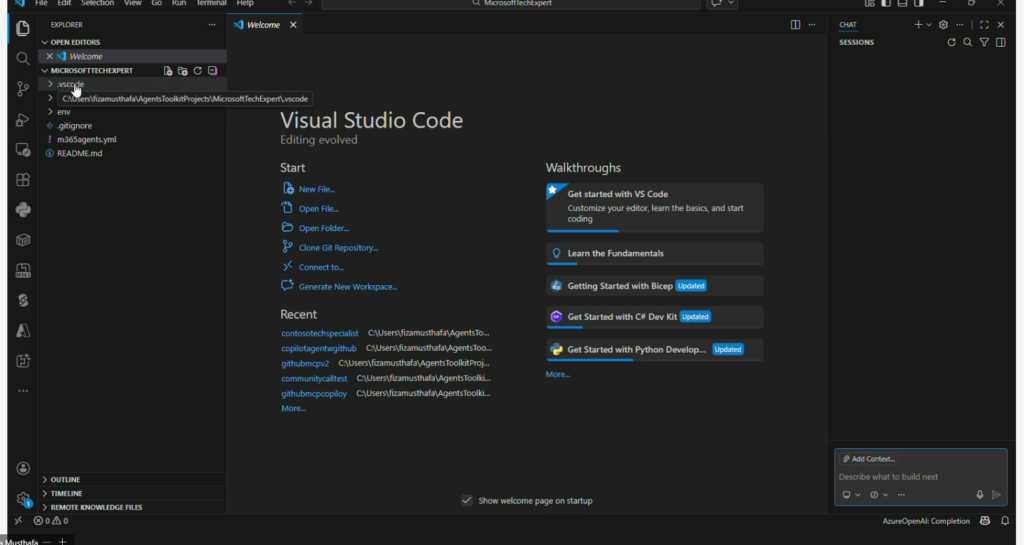
Task: Click the Add Context button in chat
Action: click(x=869, y=459)
